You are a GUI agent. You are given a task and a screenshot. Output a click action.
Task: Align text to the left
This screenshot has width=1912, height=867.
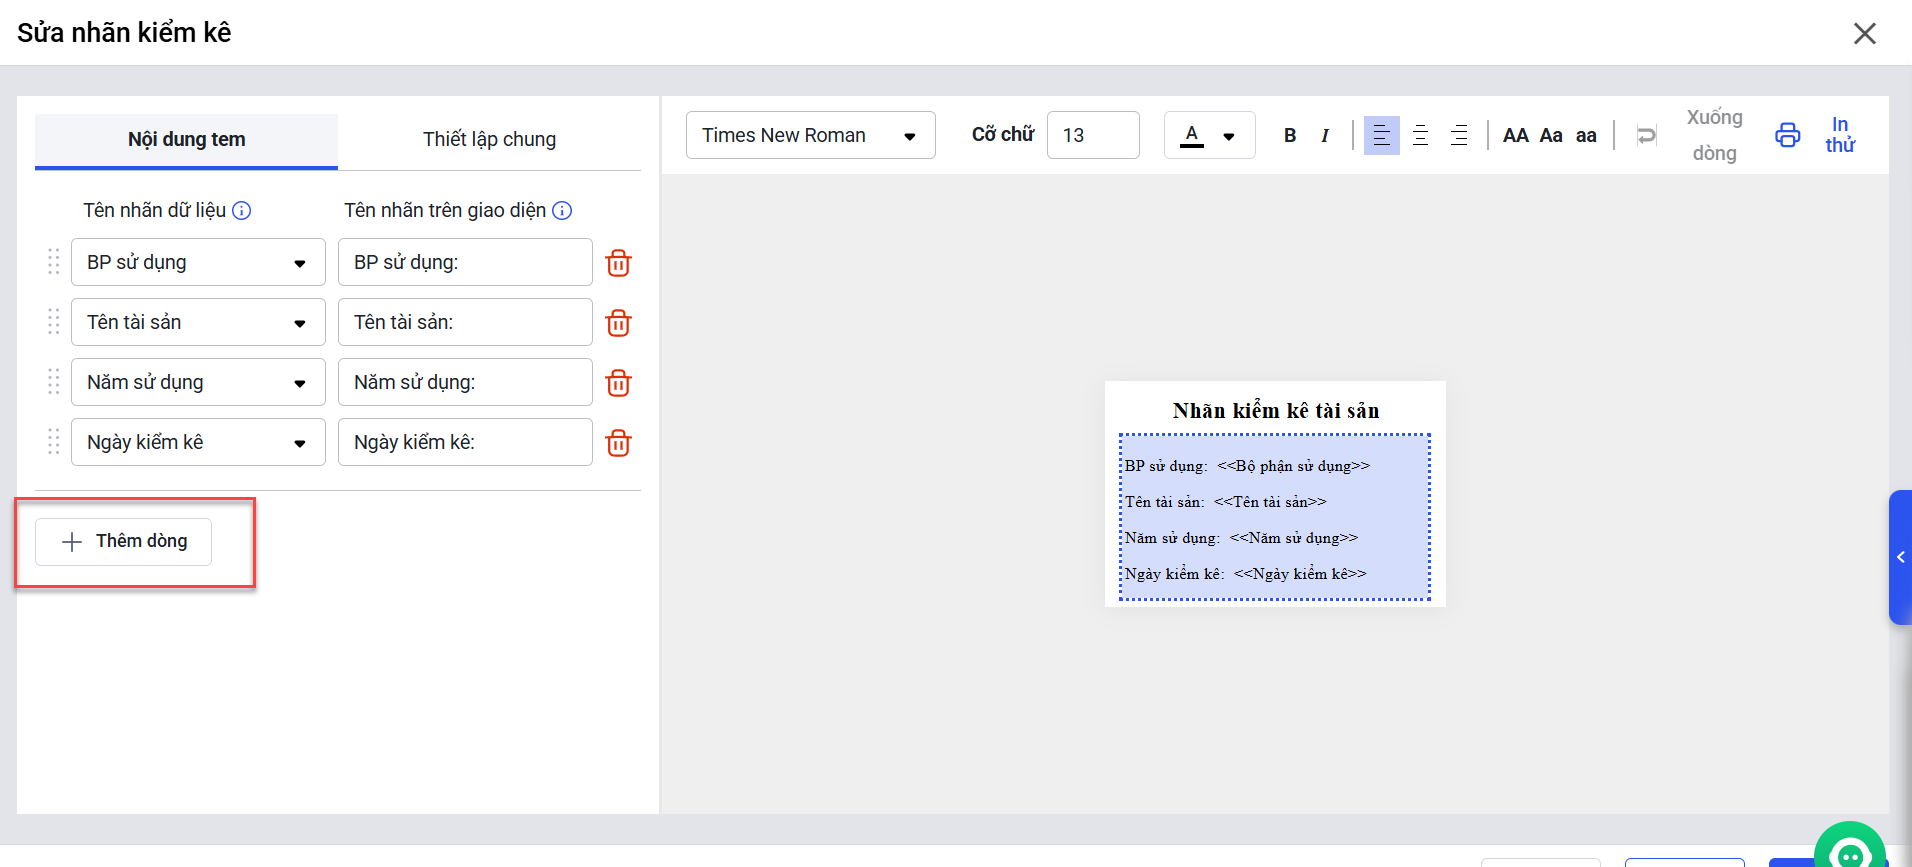tap(1381, 135)
